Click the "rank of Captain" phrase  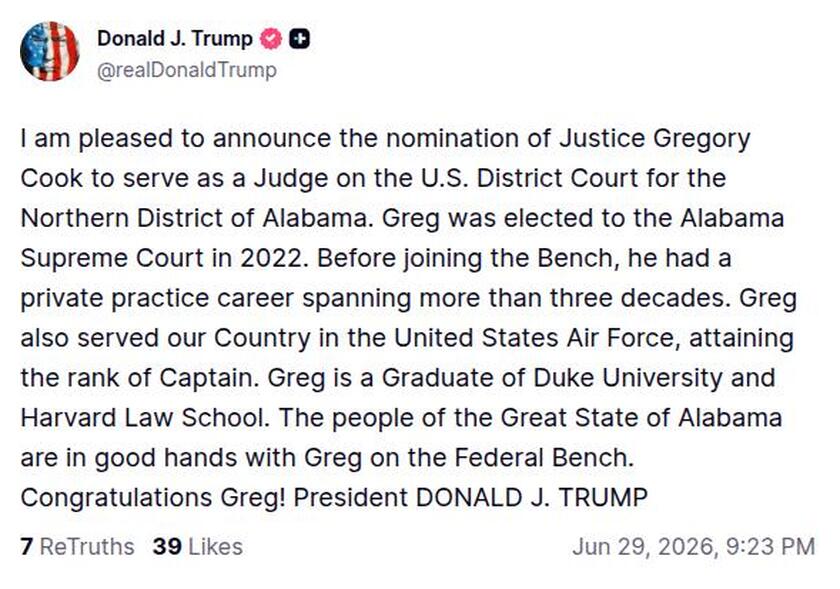[x=160, y=378]
